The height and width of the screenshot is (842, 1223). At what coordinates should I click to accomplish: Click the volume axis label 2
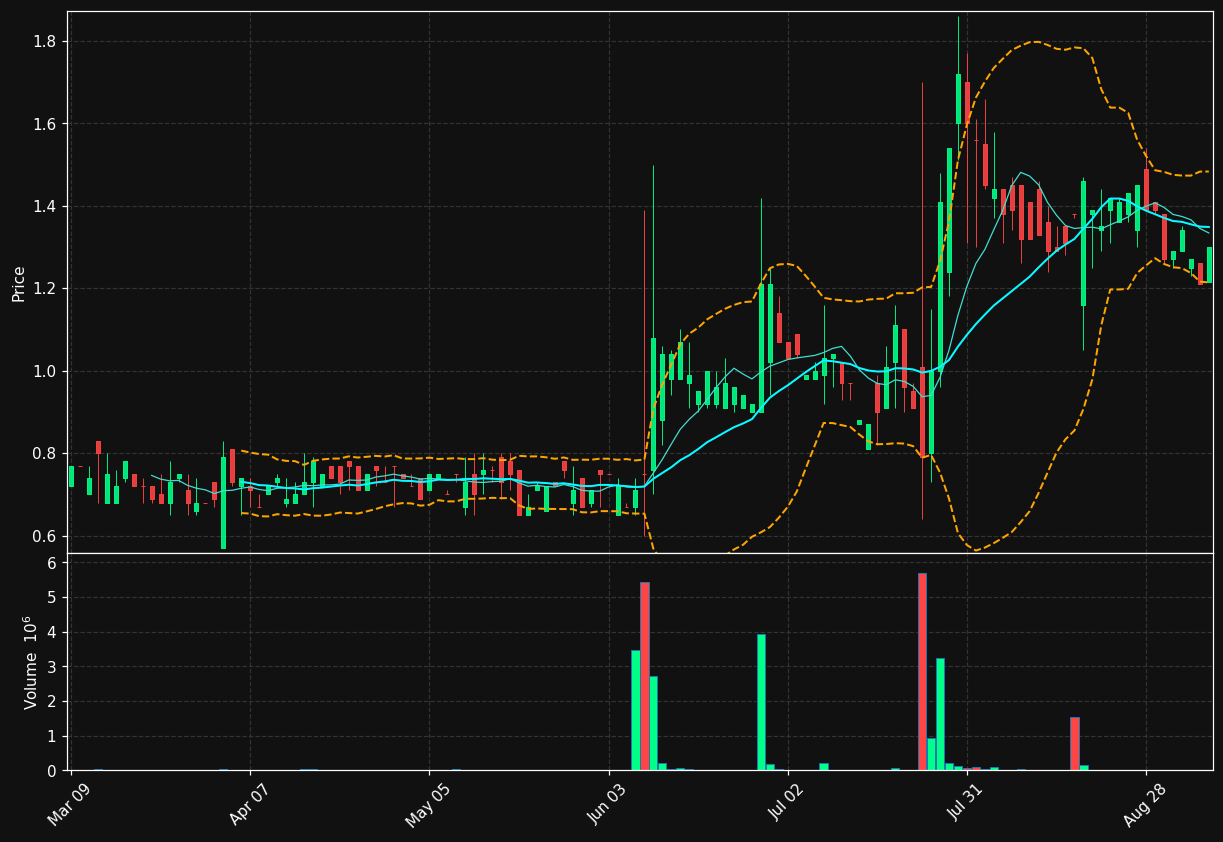54,702
